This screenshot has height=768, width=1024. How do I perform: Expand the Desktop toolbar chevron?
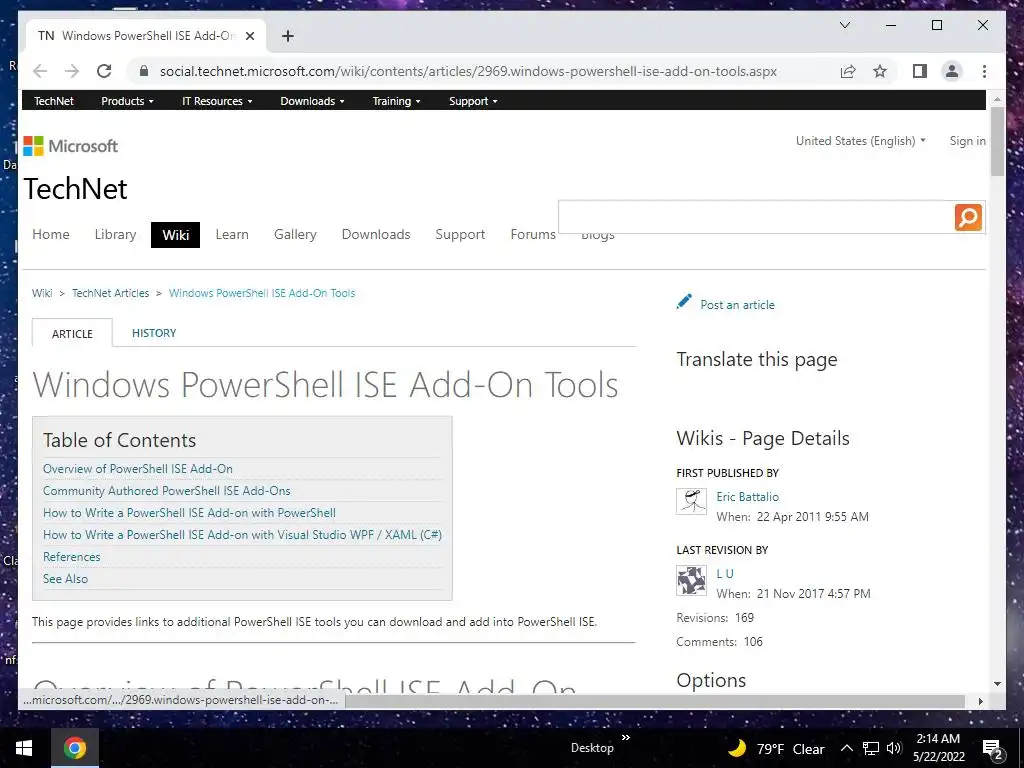[626, 738]
